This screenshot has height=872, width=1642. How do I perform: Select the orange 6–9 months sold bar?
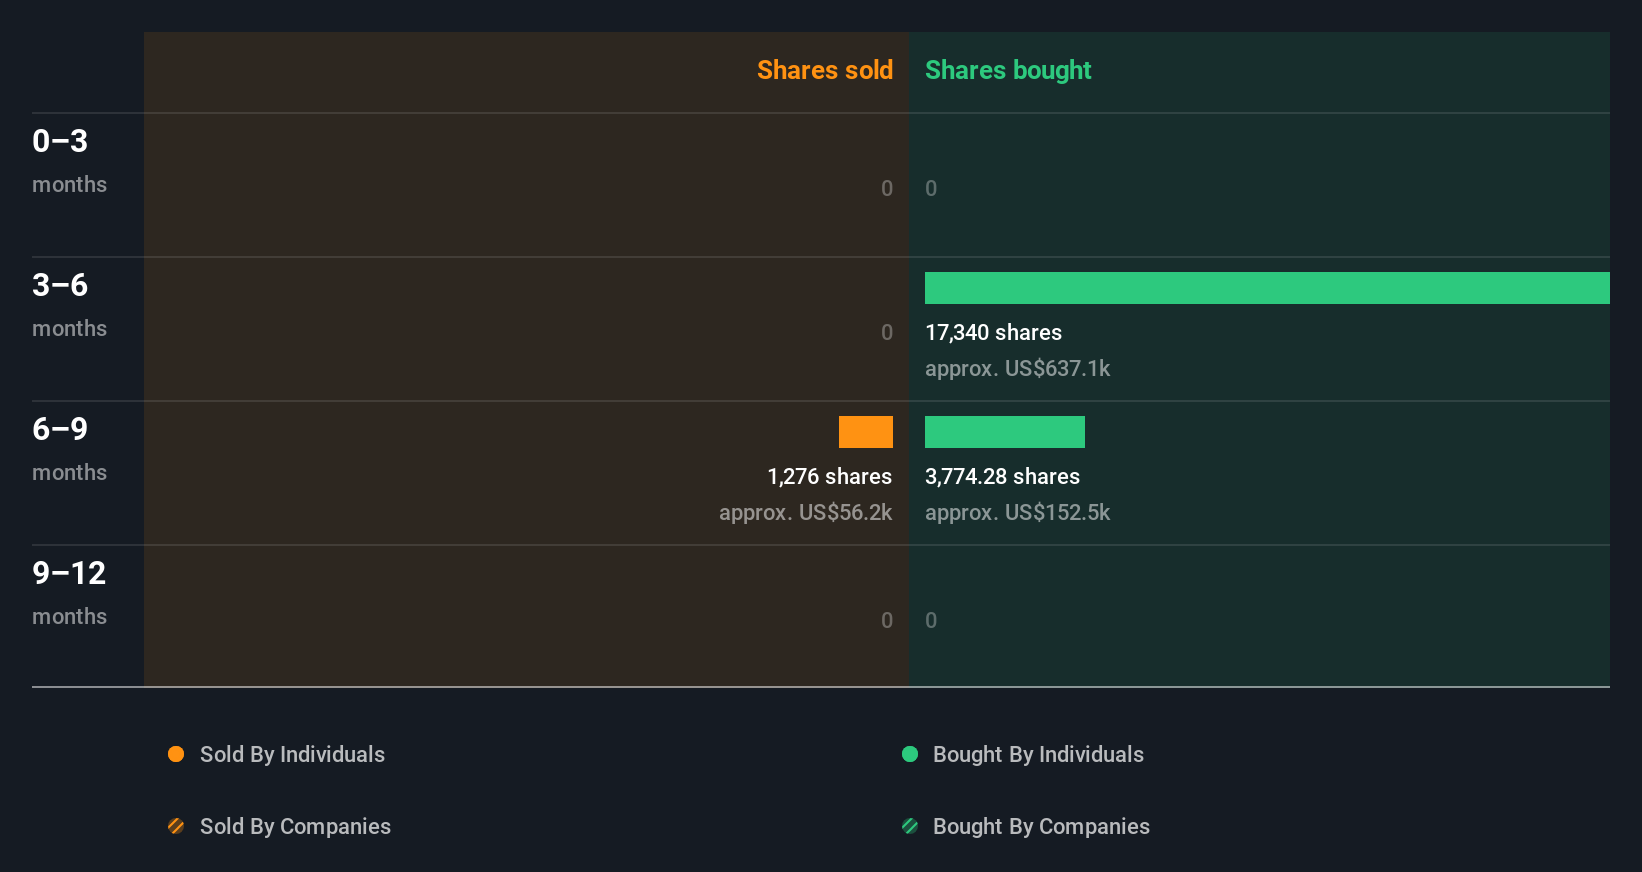click(866, 432)
